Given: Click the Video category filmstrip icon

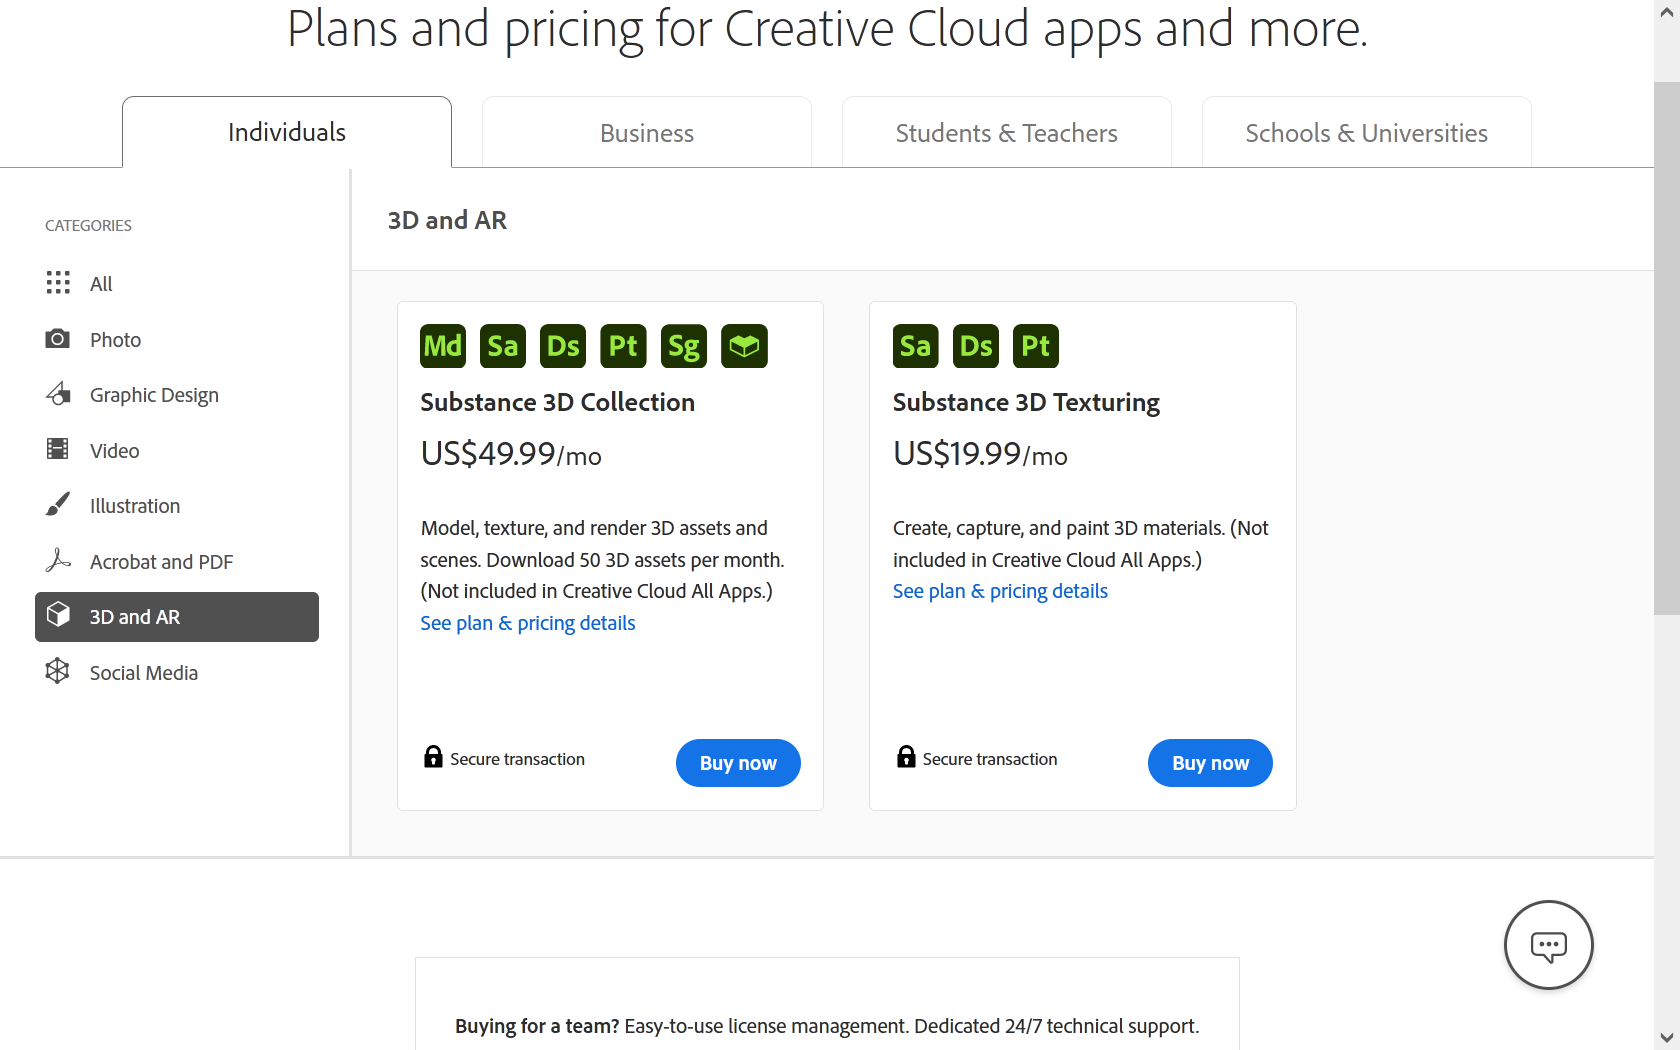Looking at the screenshot, I should click(58, 449).
